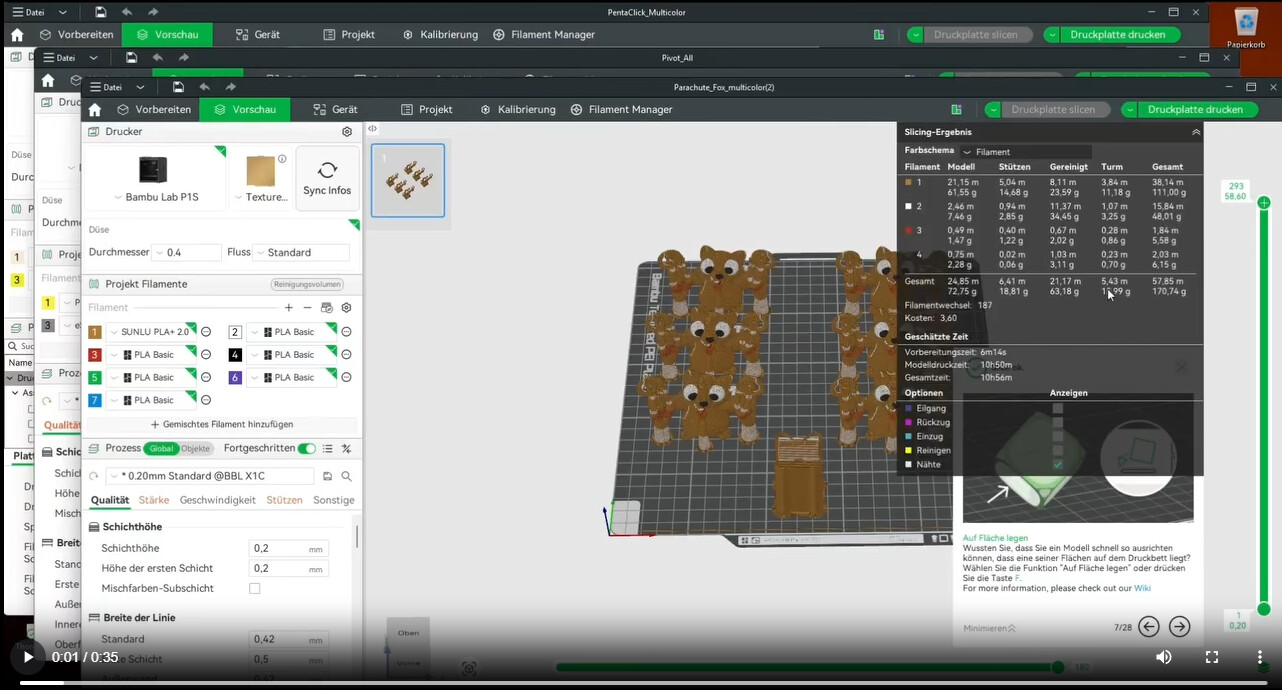Search process settings magnifier icon

coord(346,476)
